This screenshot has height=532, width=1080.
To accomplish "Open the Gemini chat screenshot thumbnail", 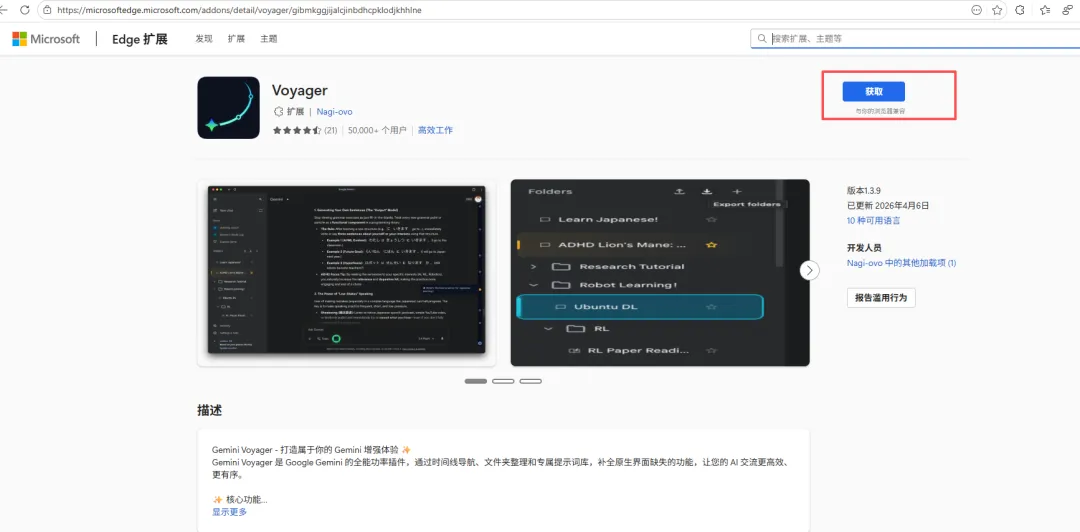I will click(346, 273).
